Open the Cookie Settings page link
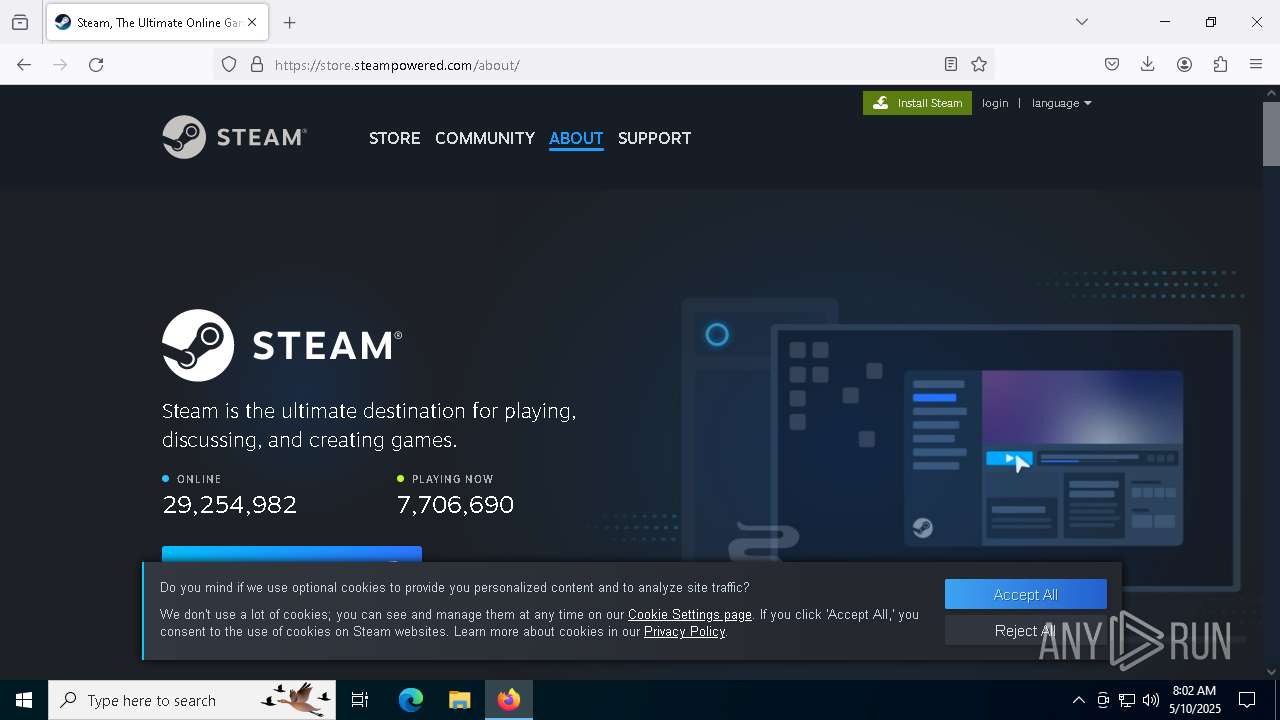Viewport: 1280px width, 720px height. 690,614
